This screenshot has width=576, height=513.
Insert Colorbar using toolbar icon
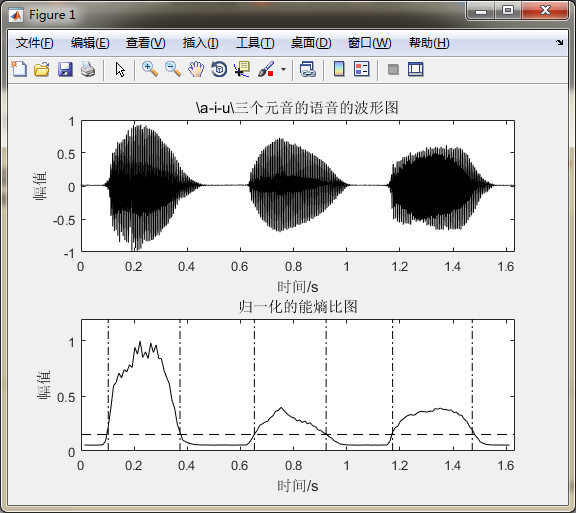pyautogui.click(x=339, y=69)
